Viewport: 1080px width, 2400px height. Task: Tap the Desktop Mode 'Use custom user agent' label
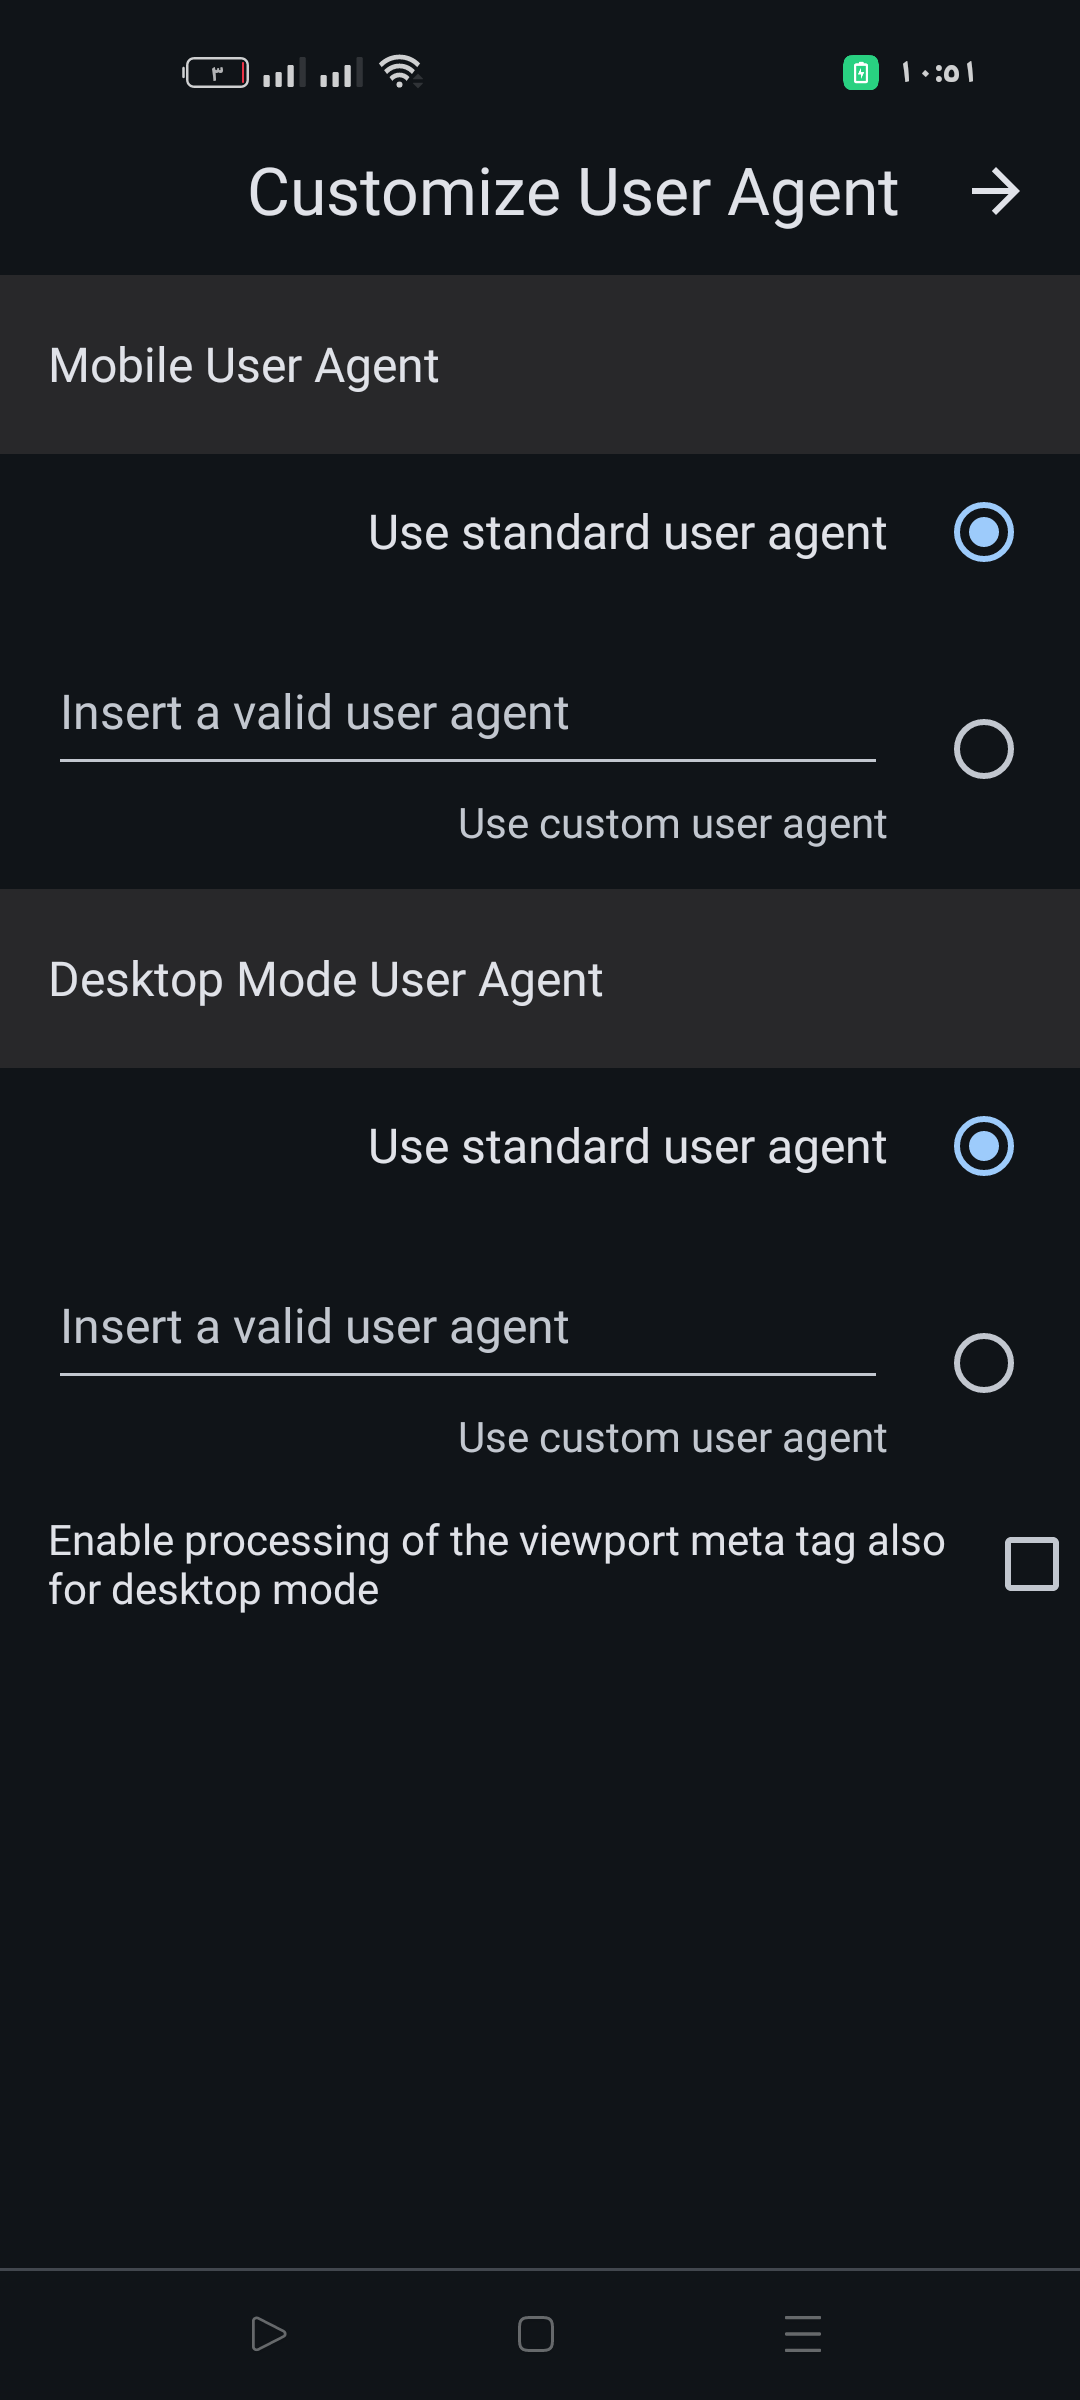[x=672, y=1439]
